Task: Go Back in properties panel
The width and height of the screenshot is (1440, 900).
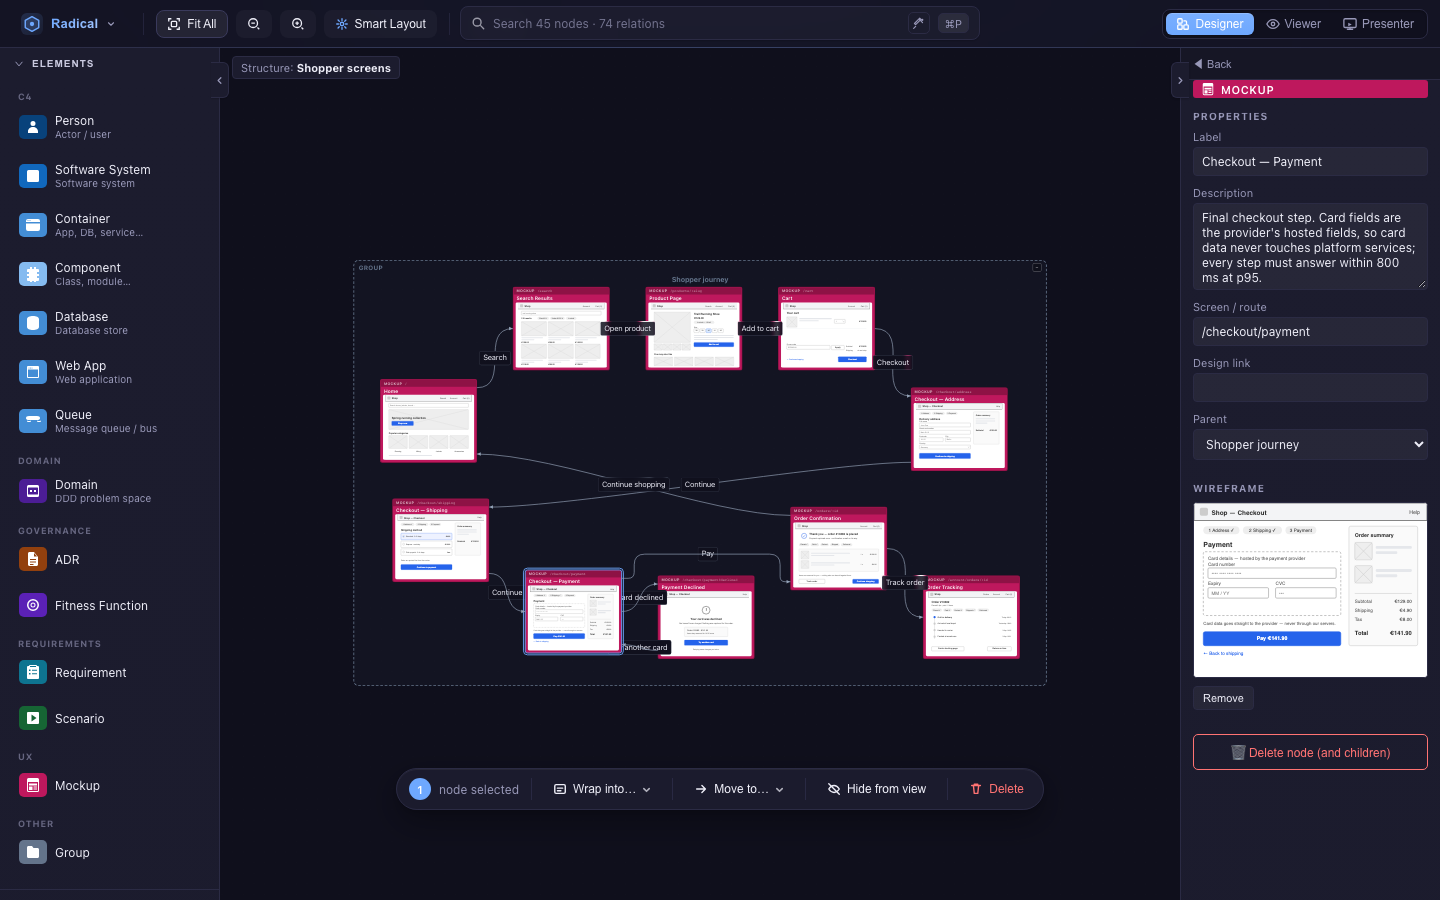Action: coord(1213,64)
